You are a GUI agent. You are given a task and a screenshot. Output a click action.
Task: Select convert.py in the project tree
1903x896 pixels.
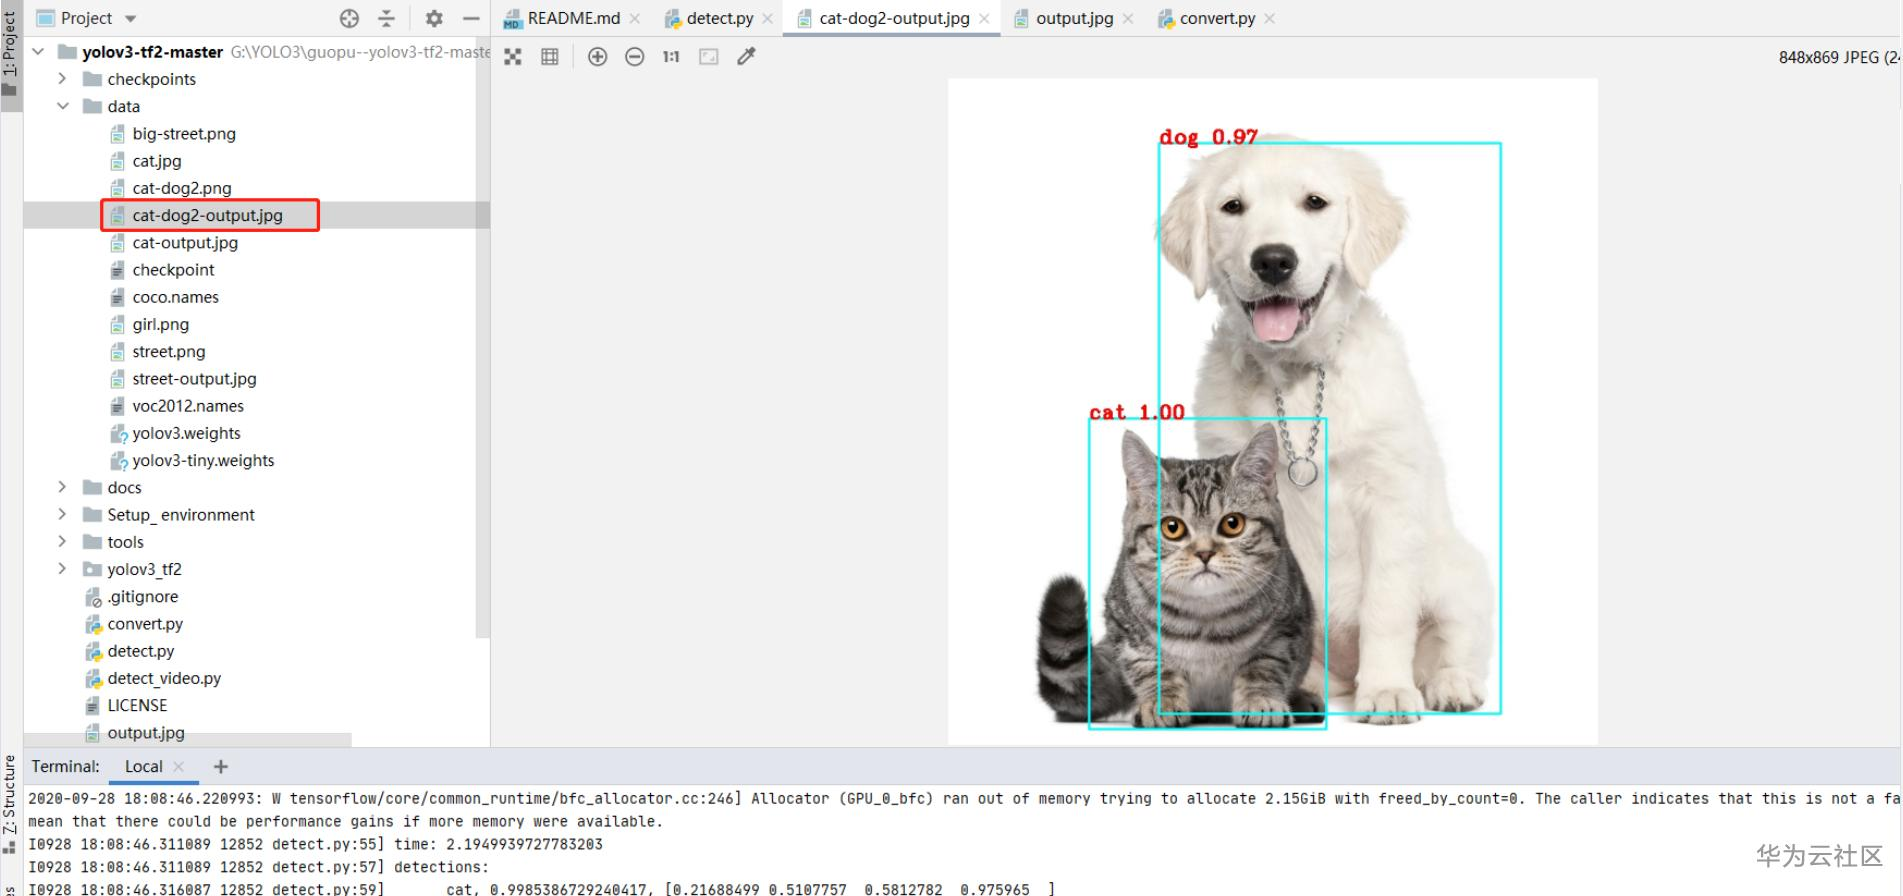tap(145, 623)
